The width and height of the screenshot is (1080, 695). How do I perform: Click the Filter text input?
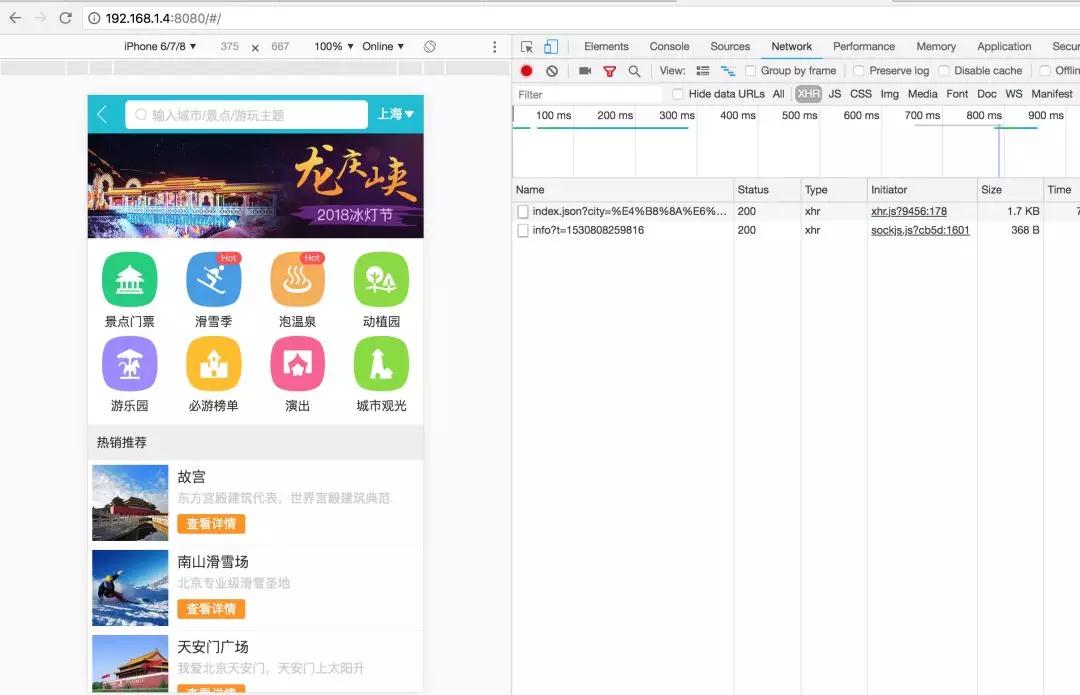click(x=588, y=94)
